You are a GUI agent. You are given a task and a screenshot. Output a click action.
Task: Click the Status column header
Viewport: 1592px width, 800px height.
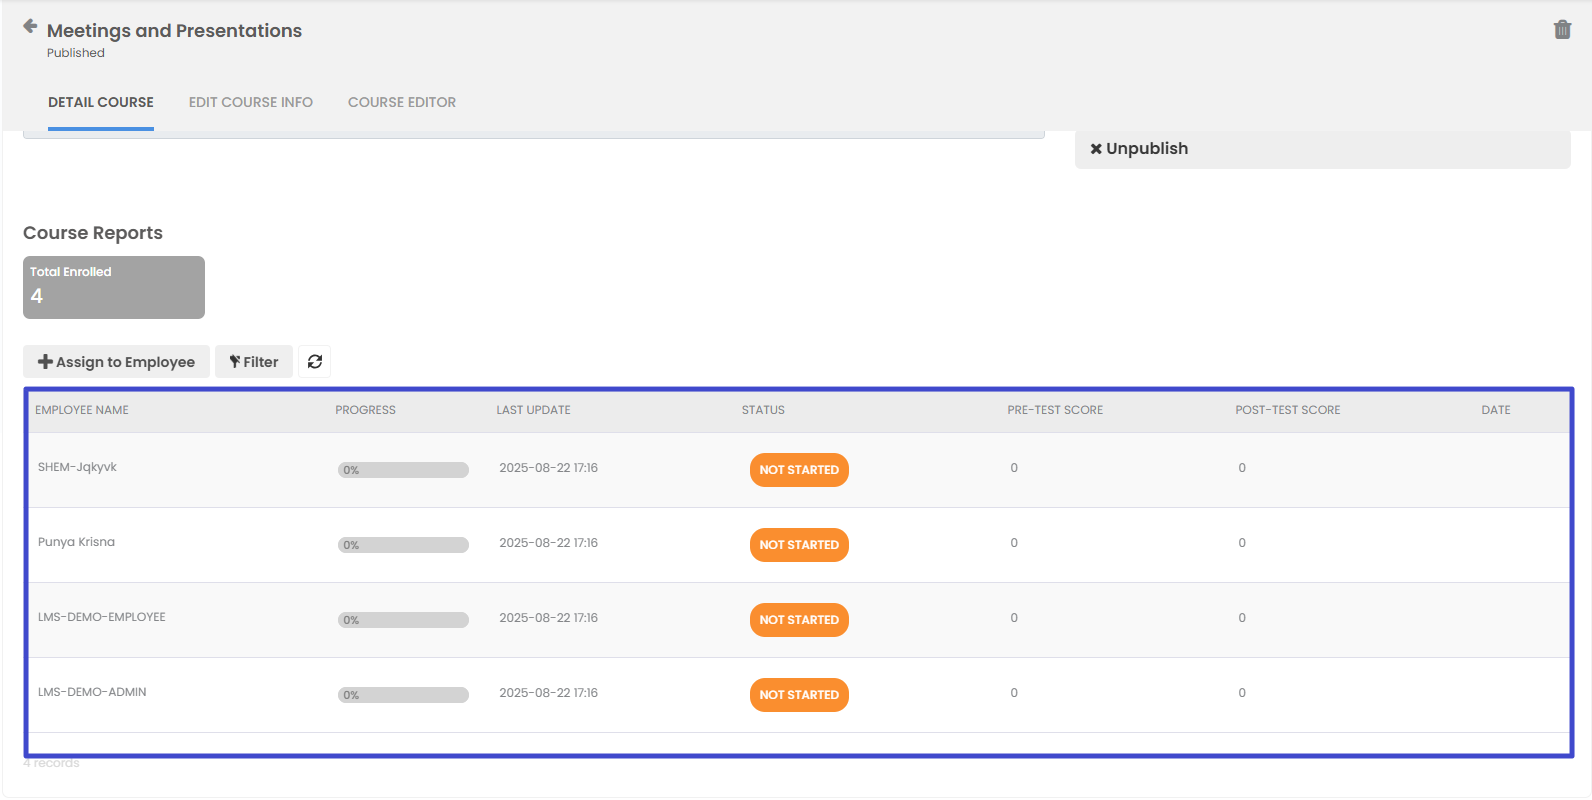click(763, 410)
